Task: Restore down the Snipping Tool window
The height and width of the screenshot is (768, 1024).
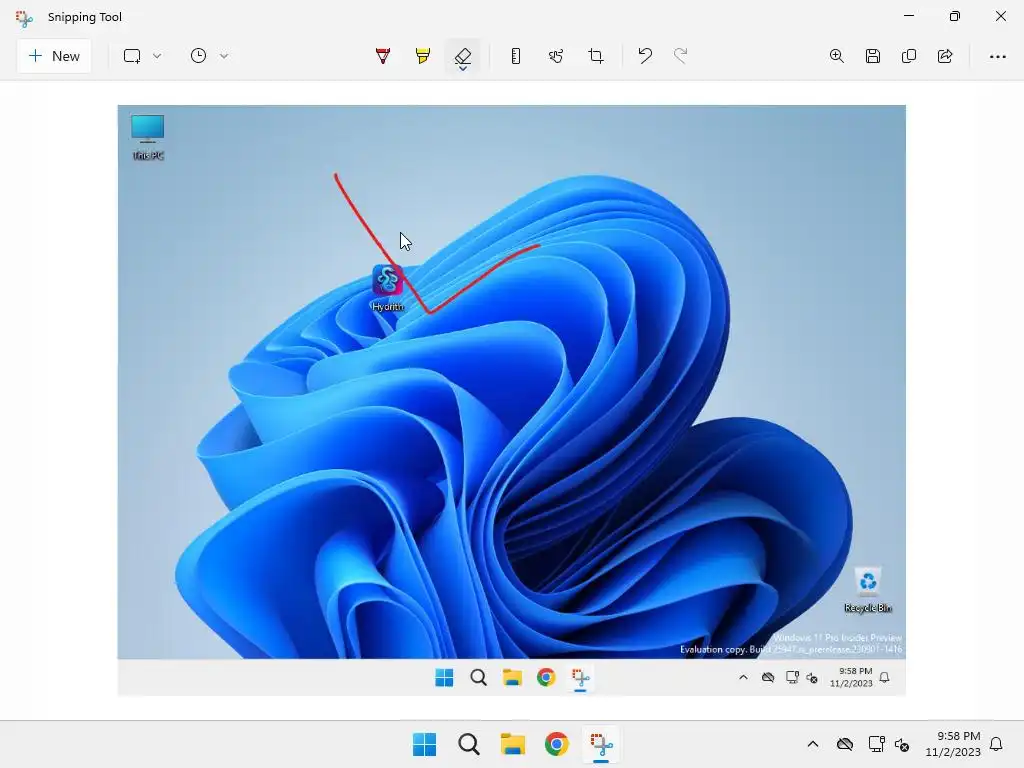Action: point(955,16)
